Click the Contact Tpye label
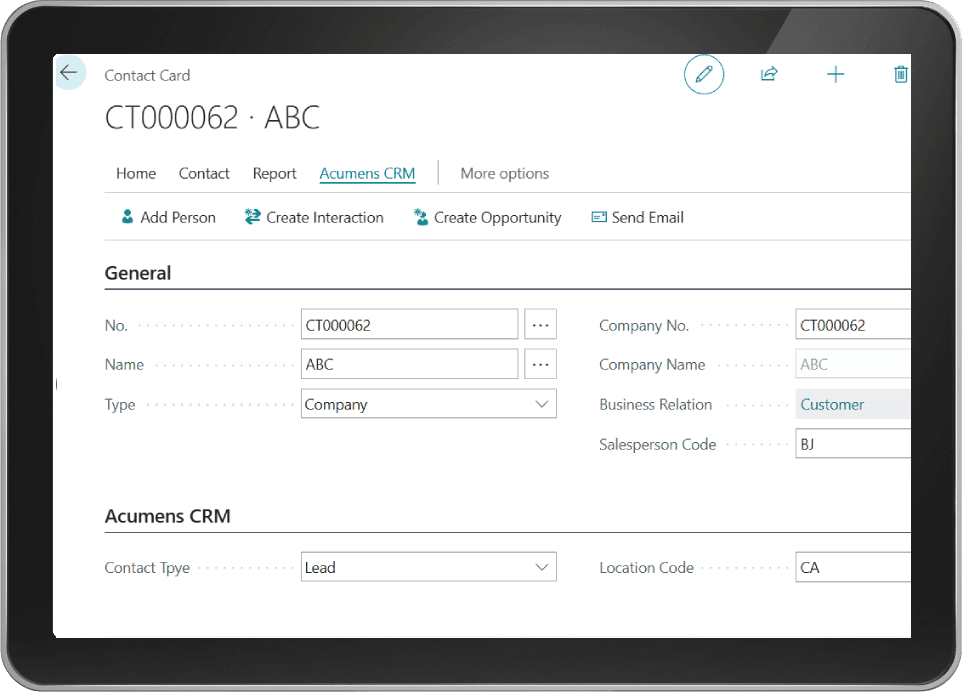The image size is (963, 692). (147, 568)
